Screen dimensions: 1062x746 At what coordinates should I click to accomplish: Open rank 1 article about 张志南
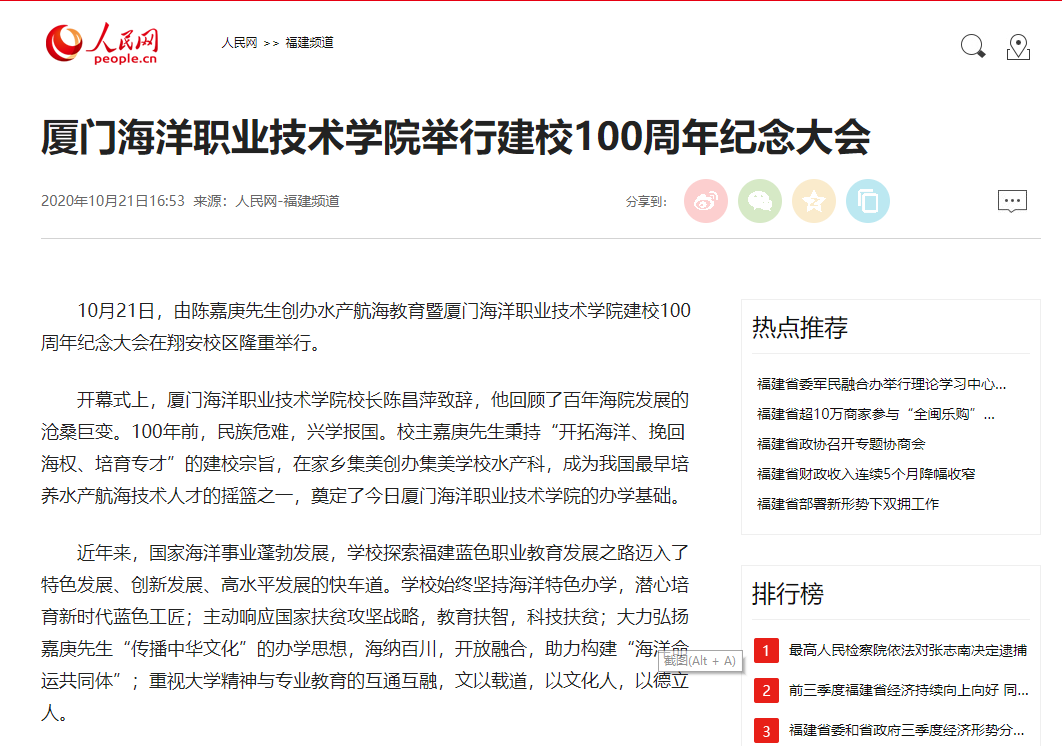pos(907,651)
